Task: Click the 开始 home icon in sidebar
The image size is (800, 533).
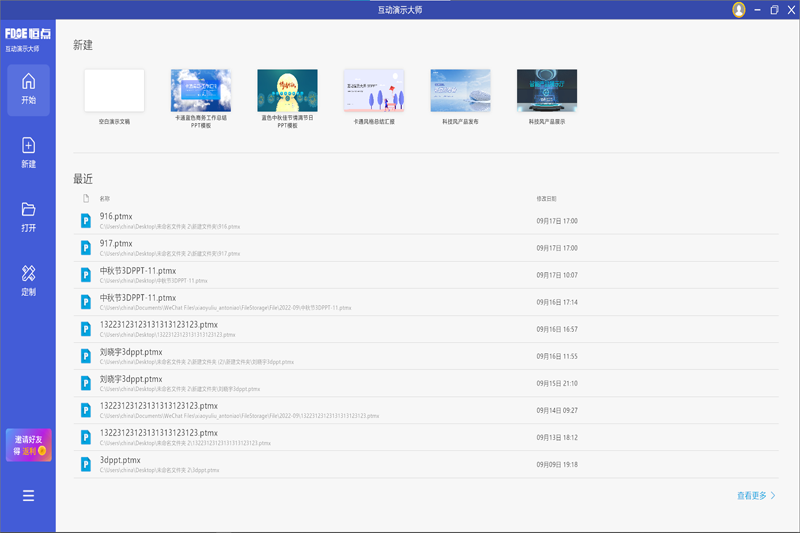Action: coord(28,89)
